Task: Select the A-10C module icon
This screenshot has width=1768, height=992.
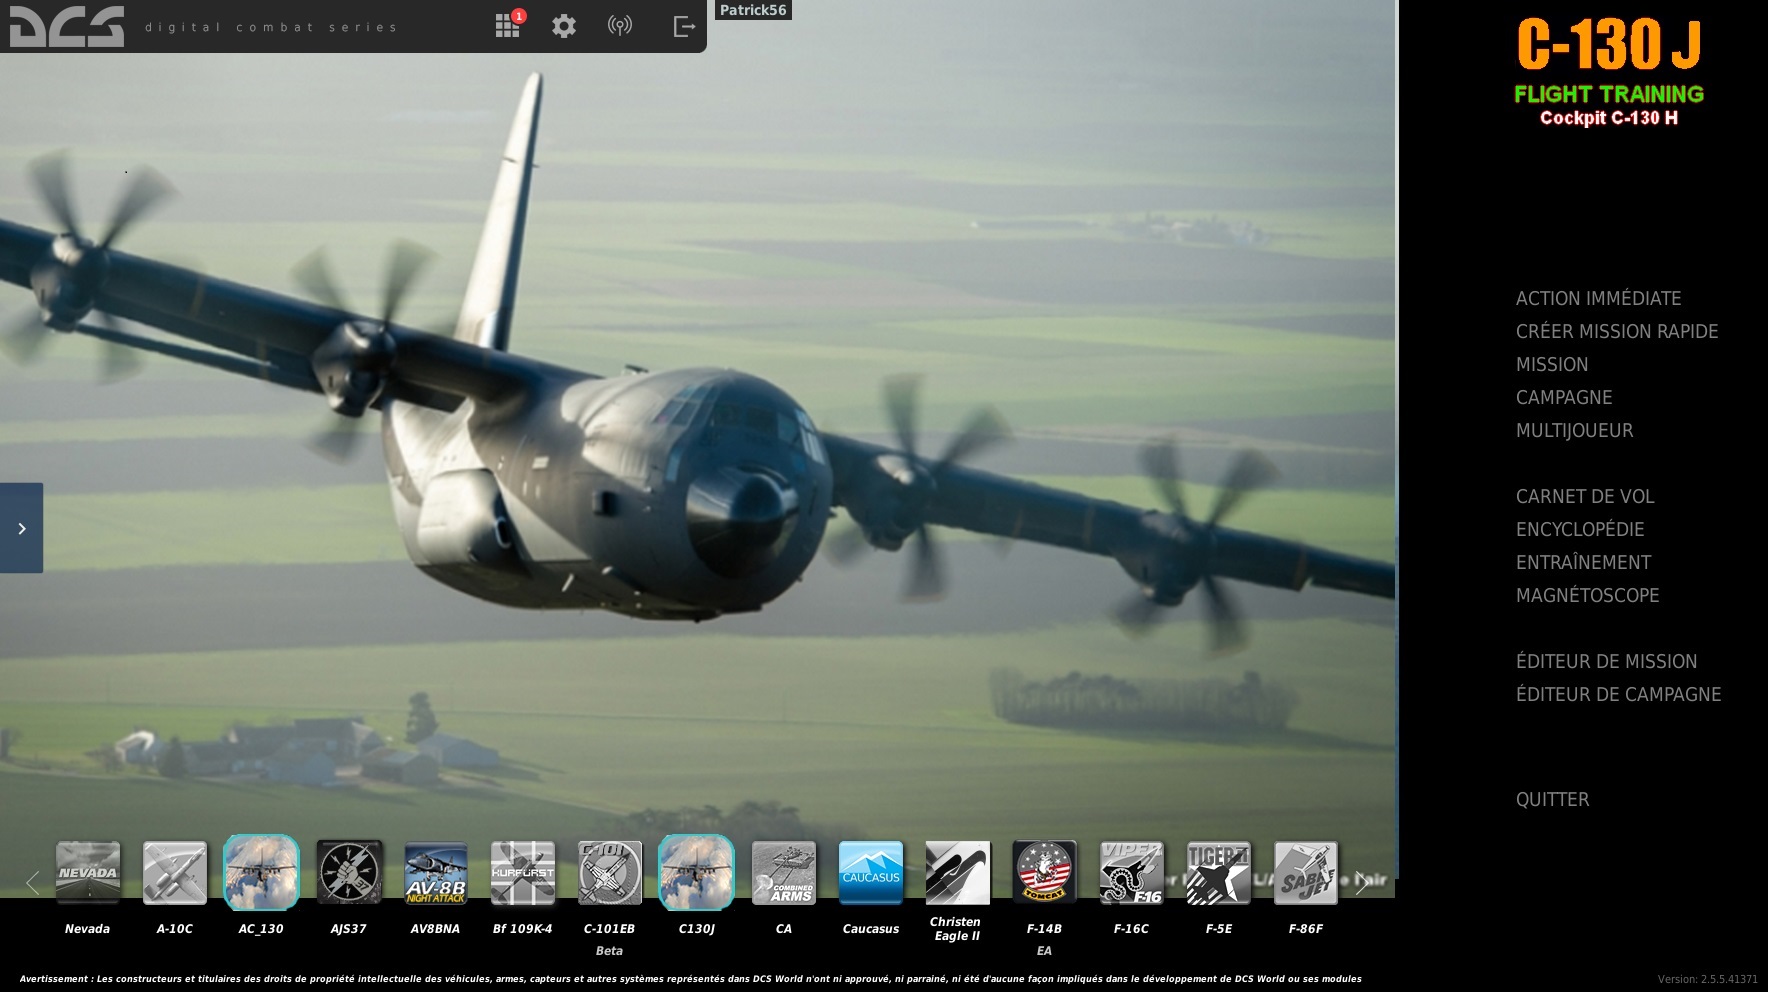Action: point(175,873)
